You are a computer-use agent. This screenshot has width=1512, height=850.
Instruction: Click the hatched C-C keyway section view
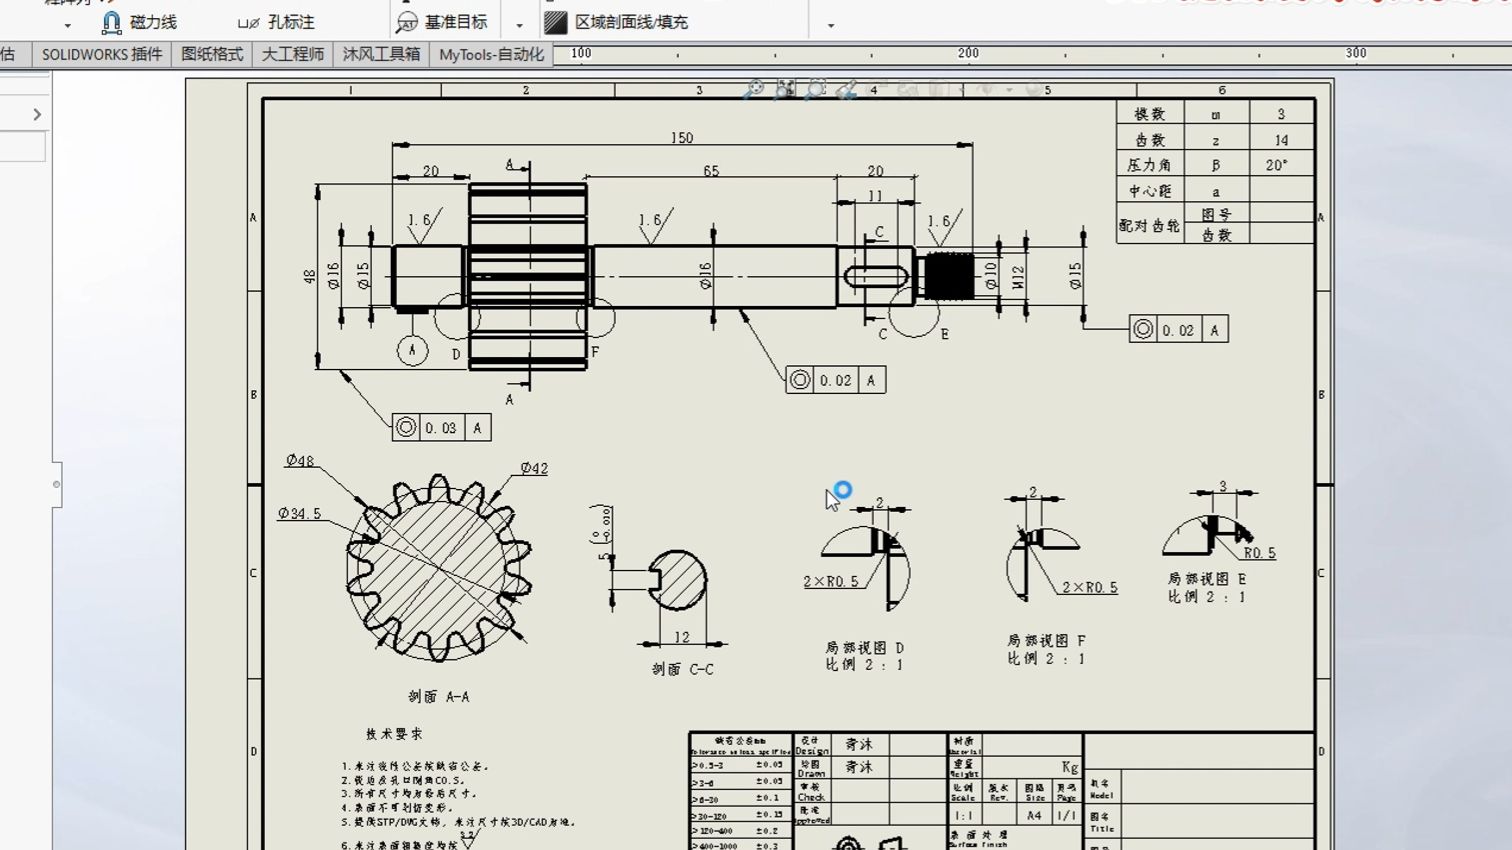678,580
